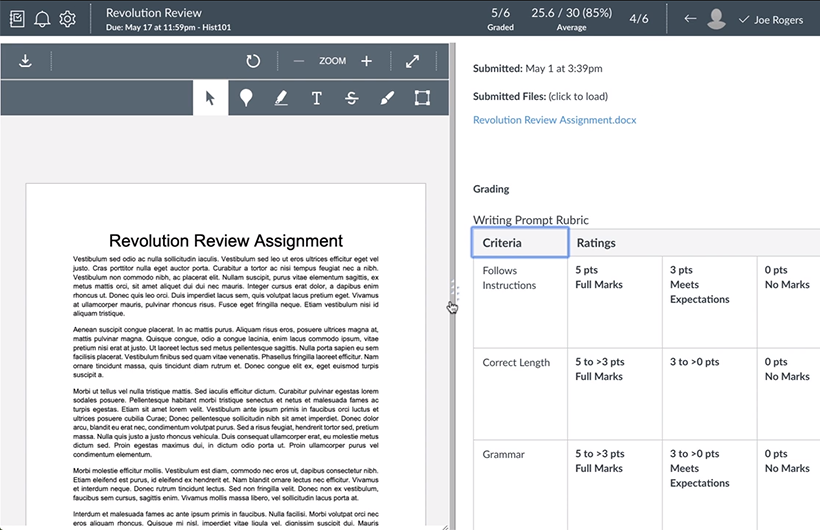Select the highlight annotation tool
Image resolution: width=820 pixels, height=530 pixels.
click(x=281, y=98)
